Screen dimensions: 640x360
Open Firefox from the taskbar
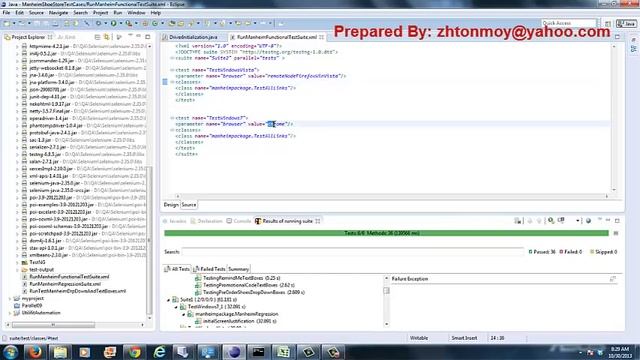click(36, 352)
